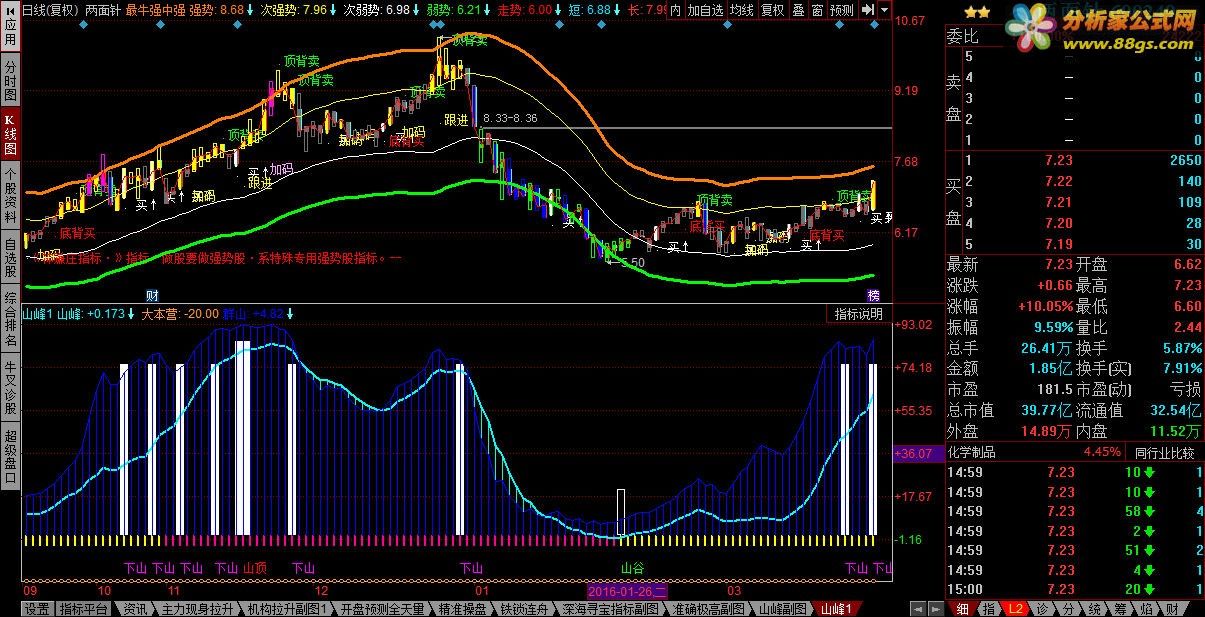Click the 8.33-8.36 price gap label
This screenshot has height=617, width=1205.
[510, 118]
